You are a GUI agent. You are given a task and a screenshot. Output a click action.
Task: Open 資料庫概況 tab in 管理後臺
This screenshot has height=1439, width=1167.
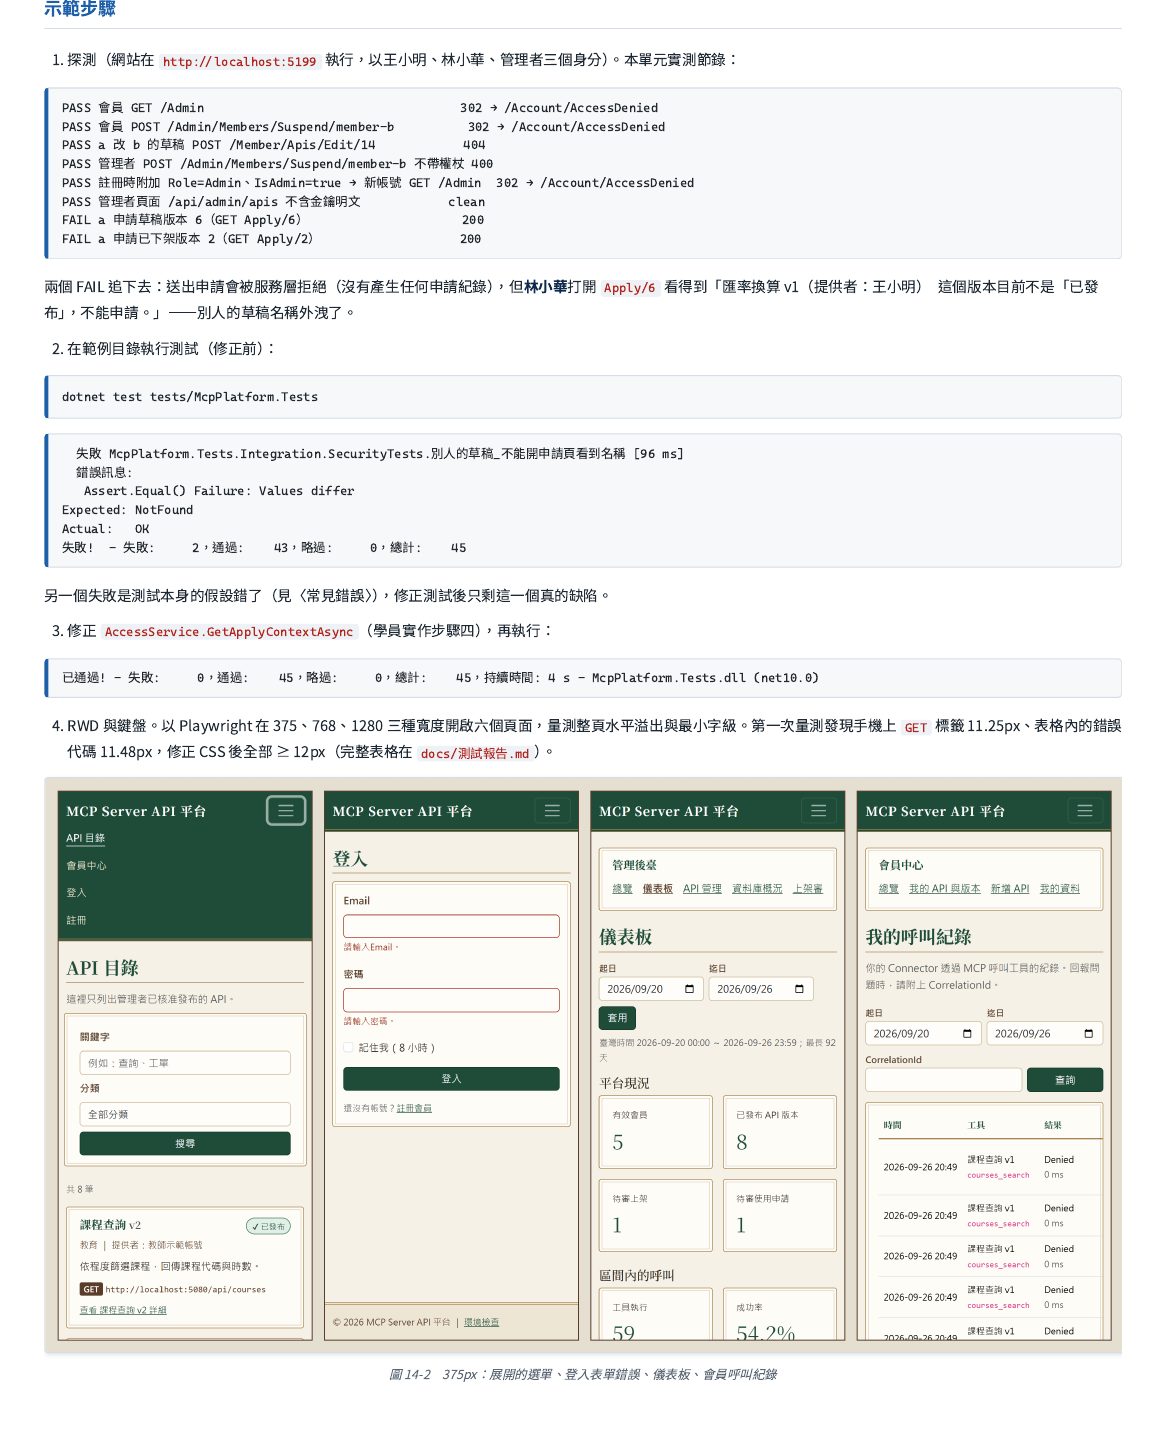(757, 888)
